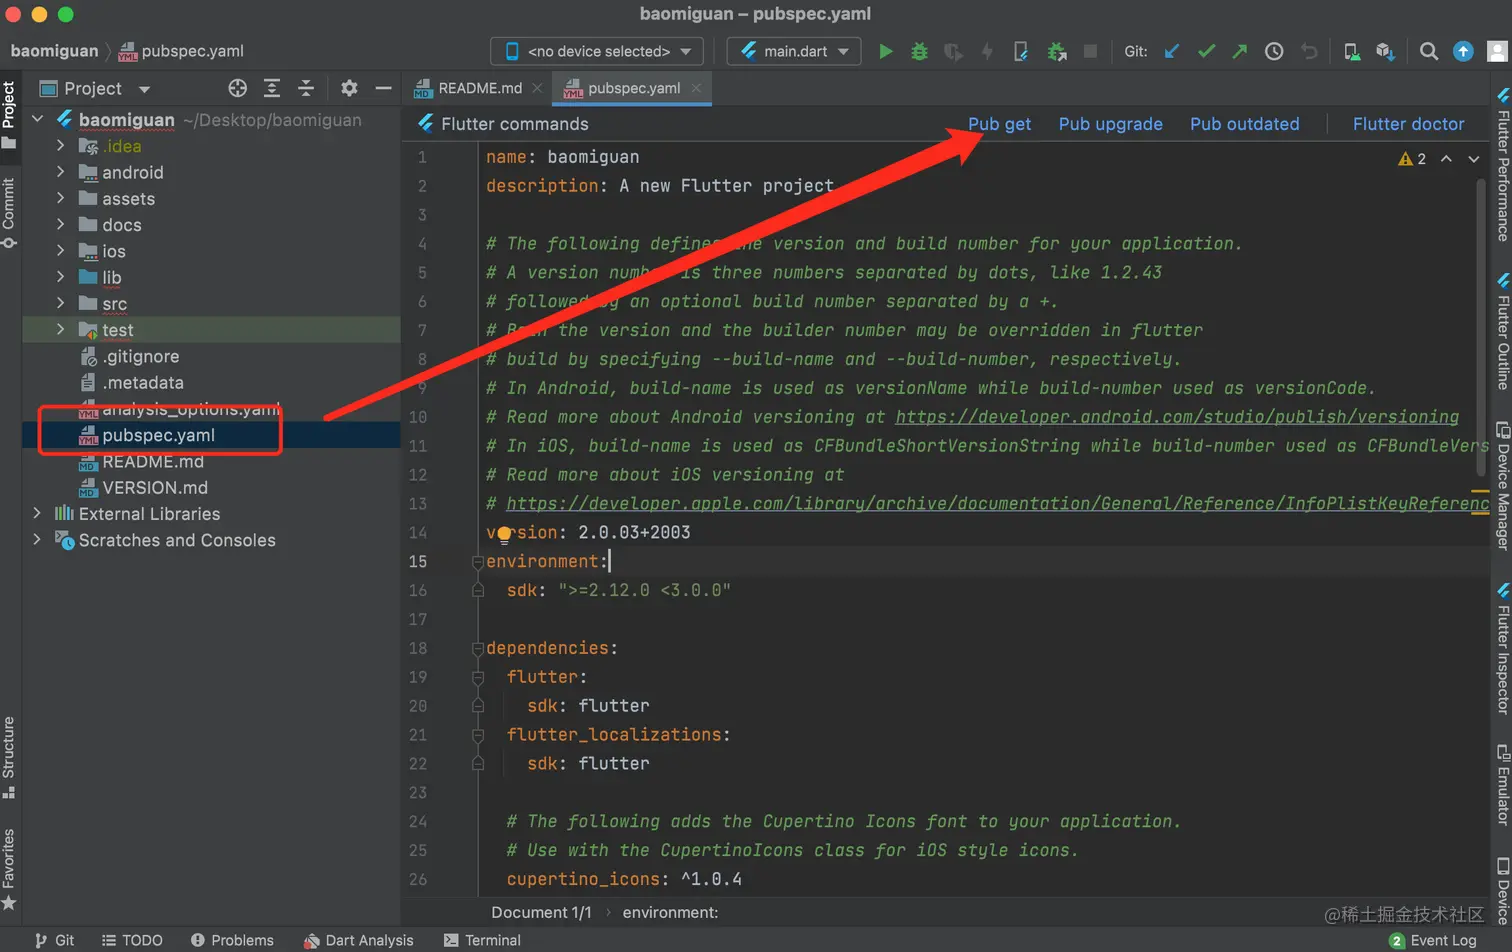Viewport: 1512px width, 952px height.
Task: Click the Git Push arrow icon
Action: (x=1240, y=51)
